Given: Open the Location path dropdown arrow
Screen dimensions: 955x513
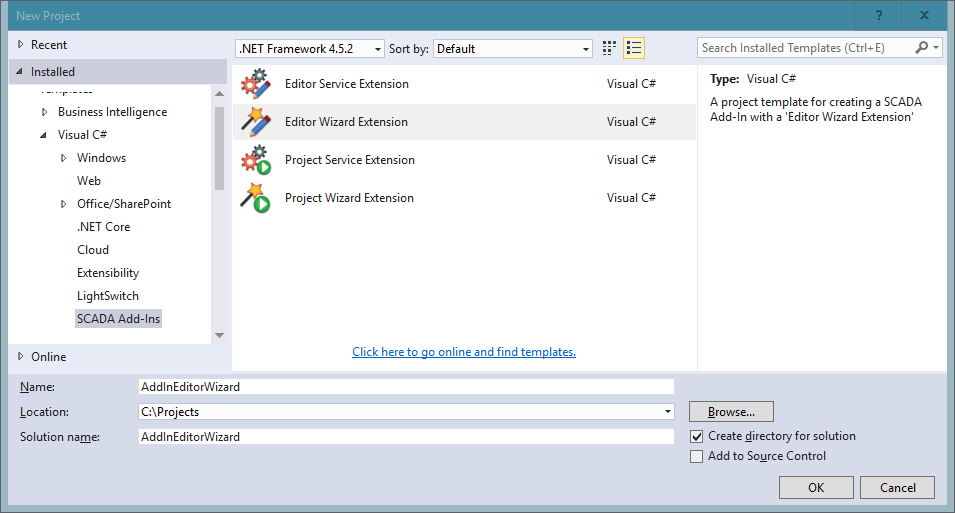Looking at the screenshot, I should coord(668,412).
